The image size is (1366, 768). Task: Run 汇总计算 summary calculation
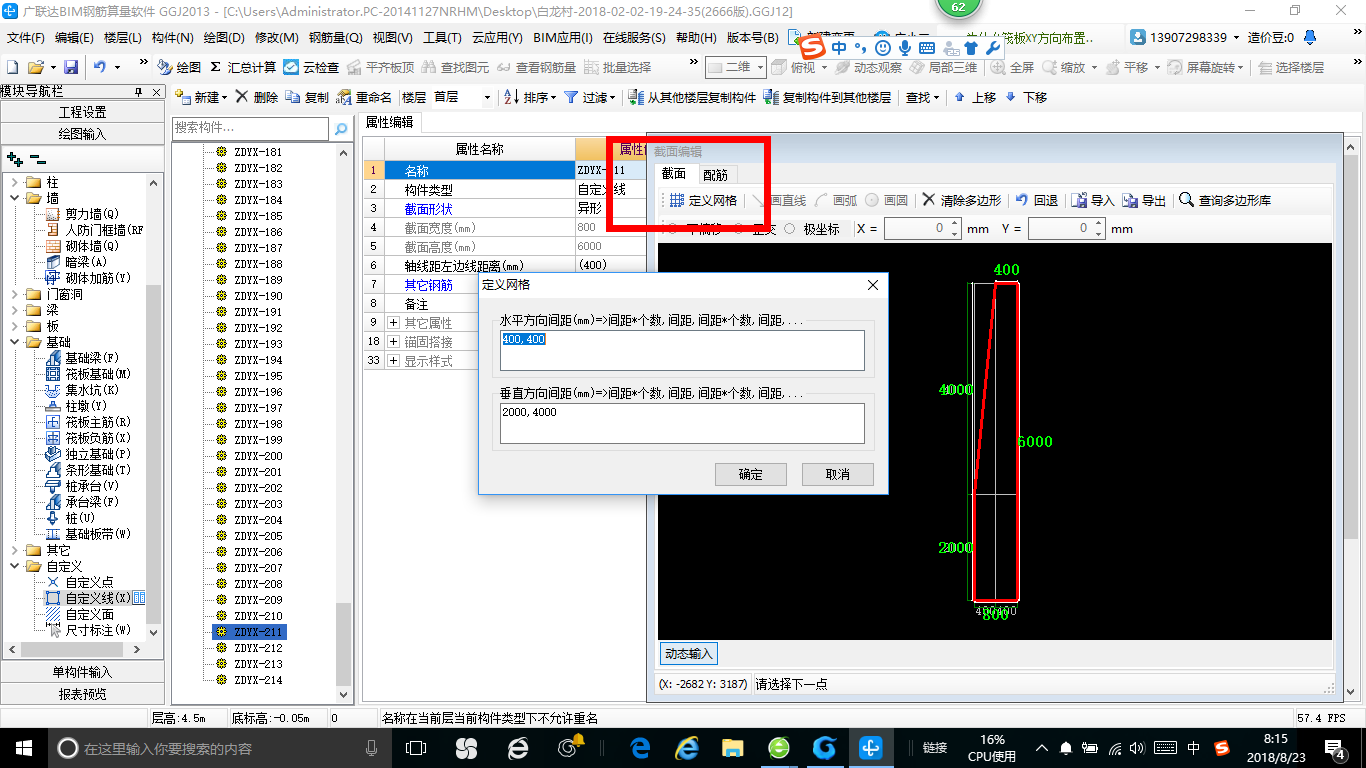pos(244,67)
